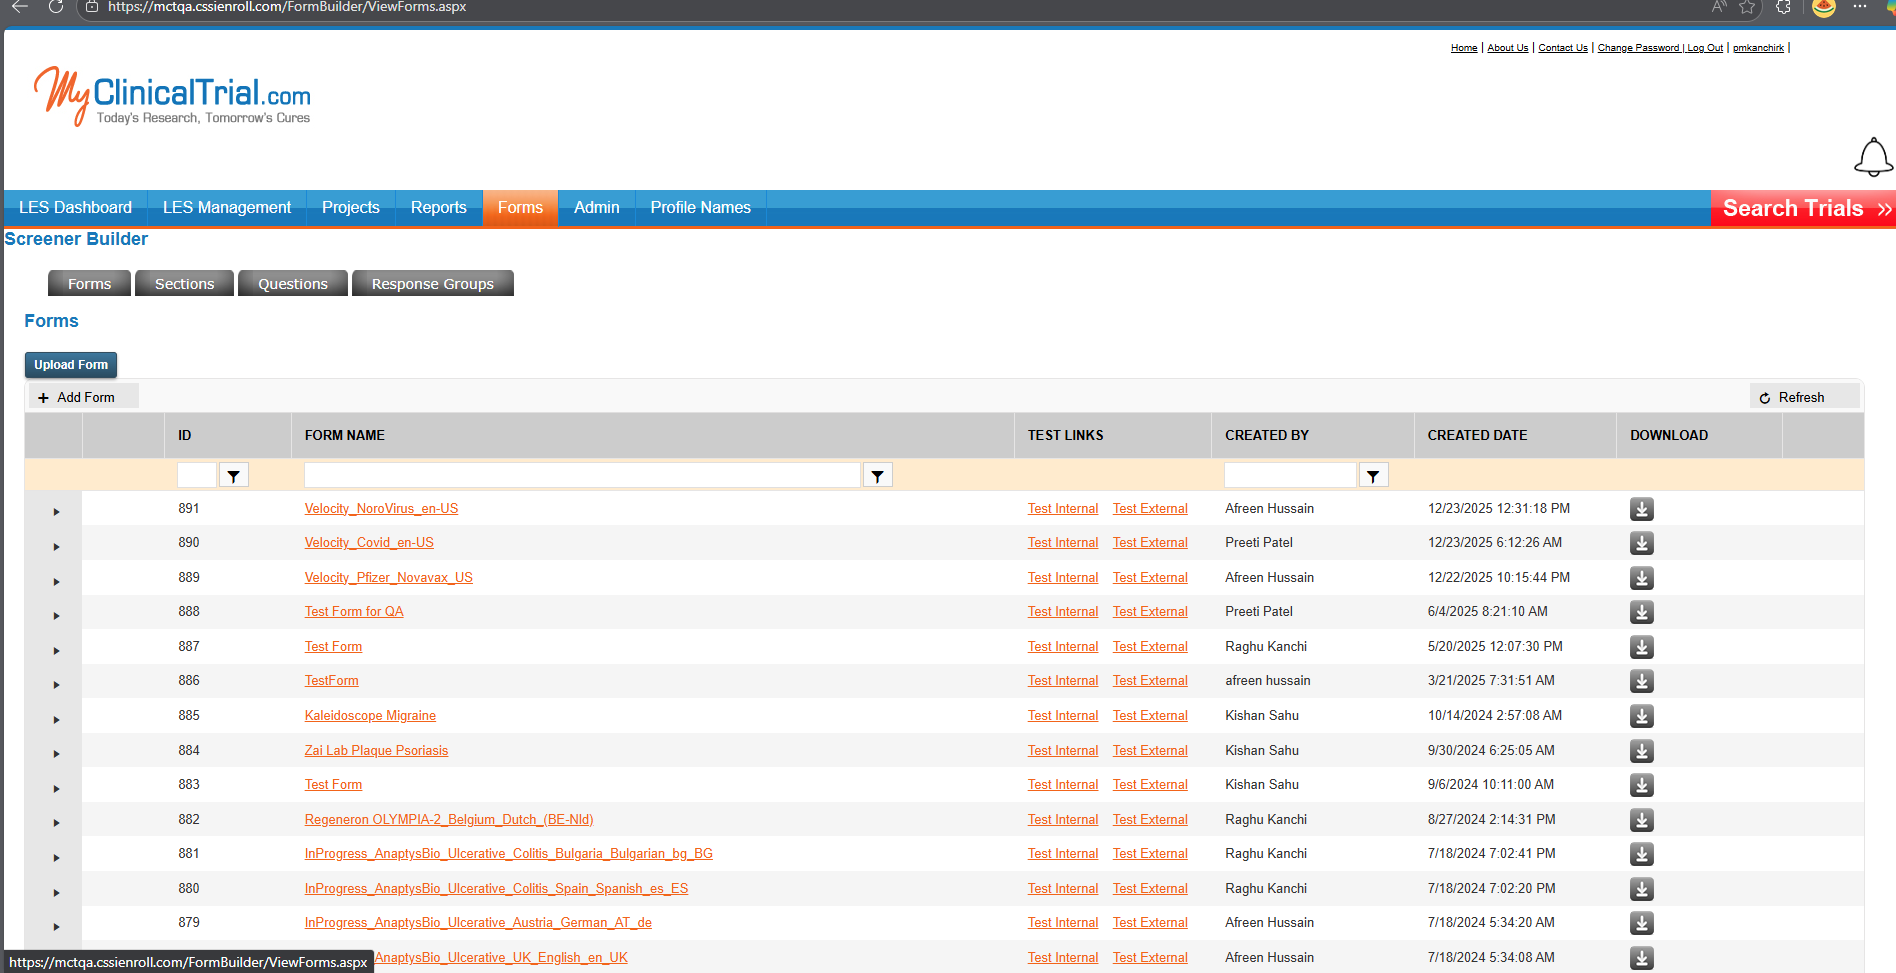Expand row 884 details
The image size is (1896, 973).
(56, 754)
